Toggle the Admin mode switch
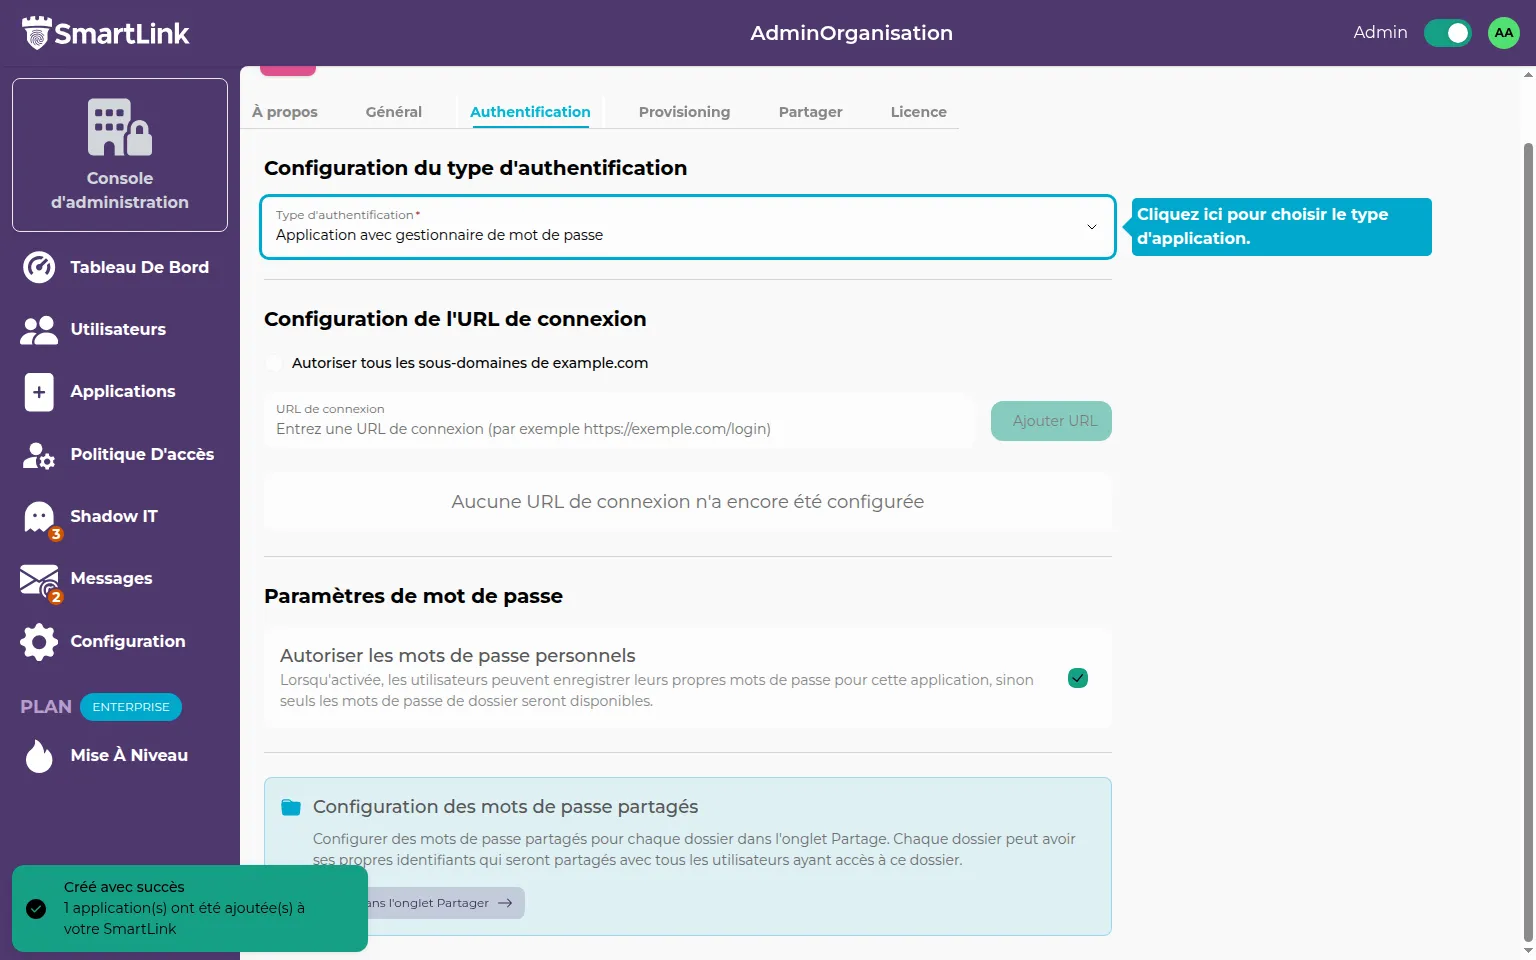 point(1447,33)
